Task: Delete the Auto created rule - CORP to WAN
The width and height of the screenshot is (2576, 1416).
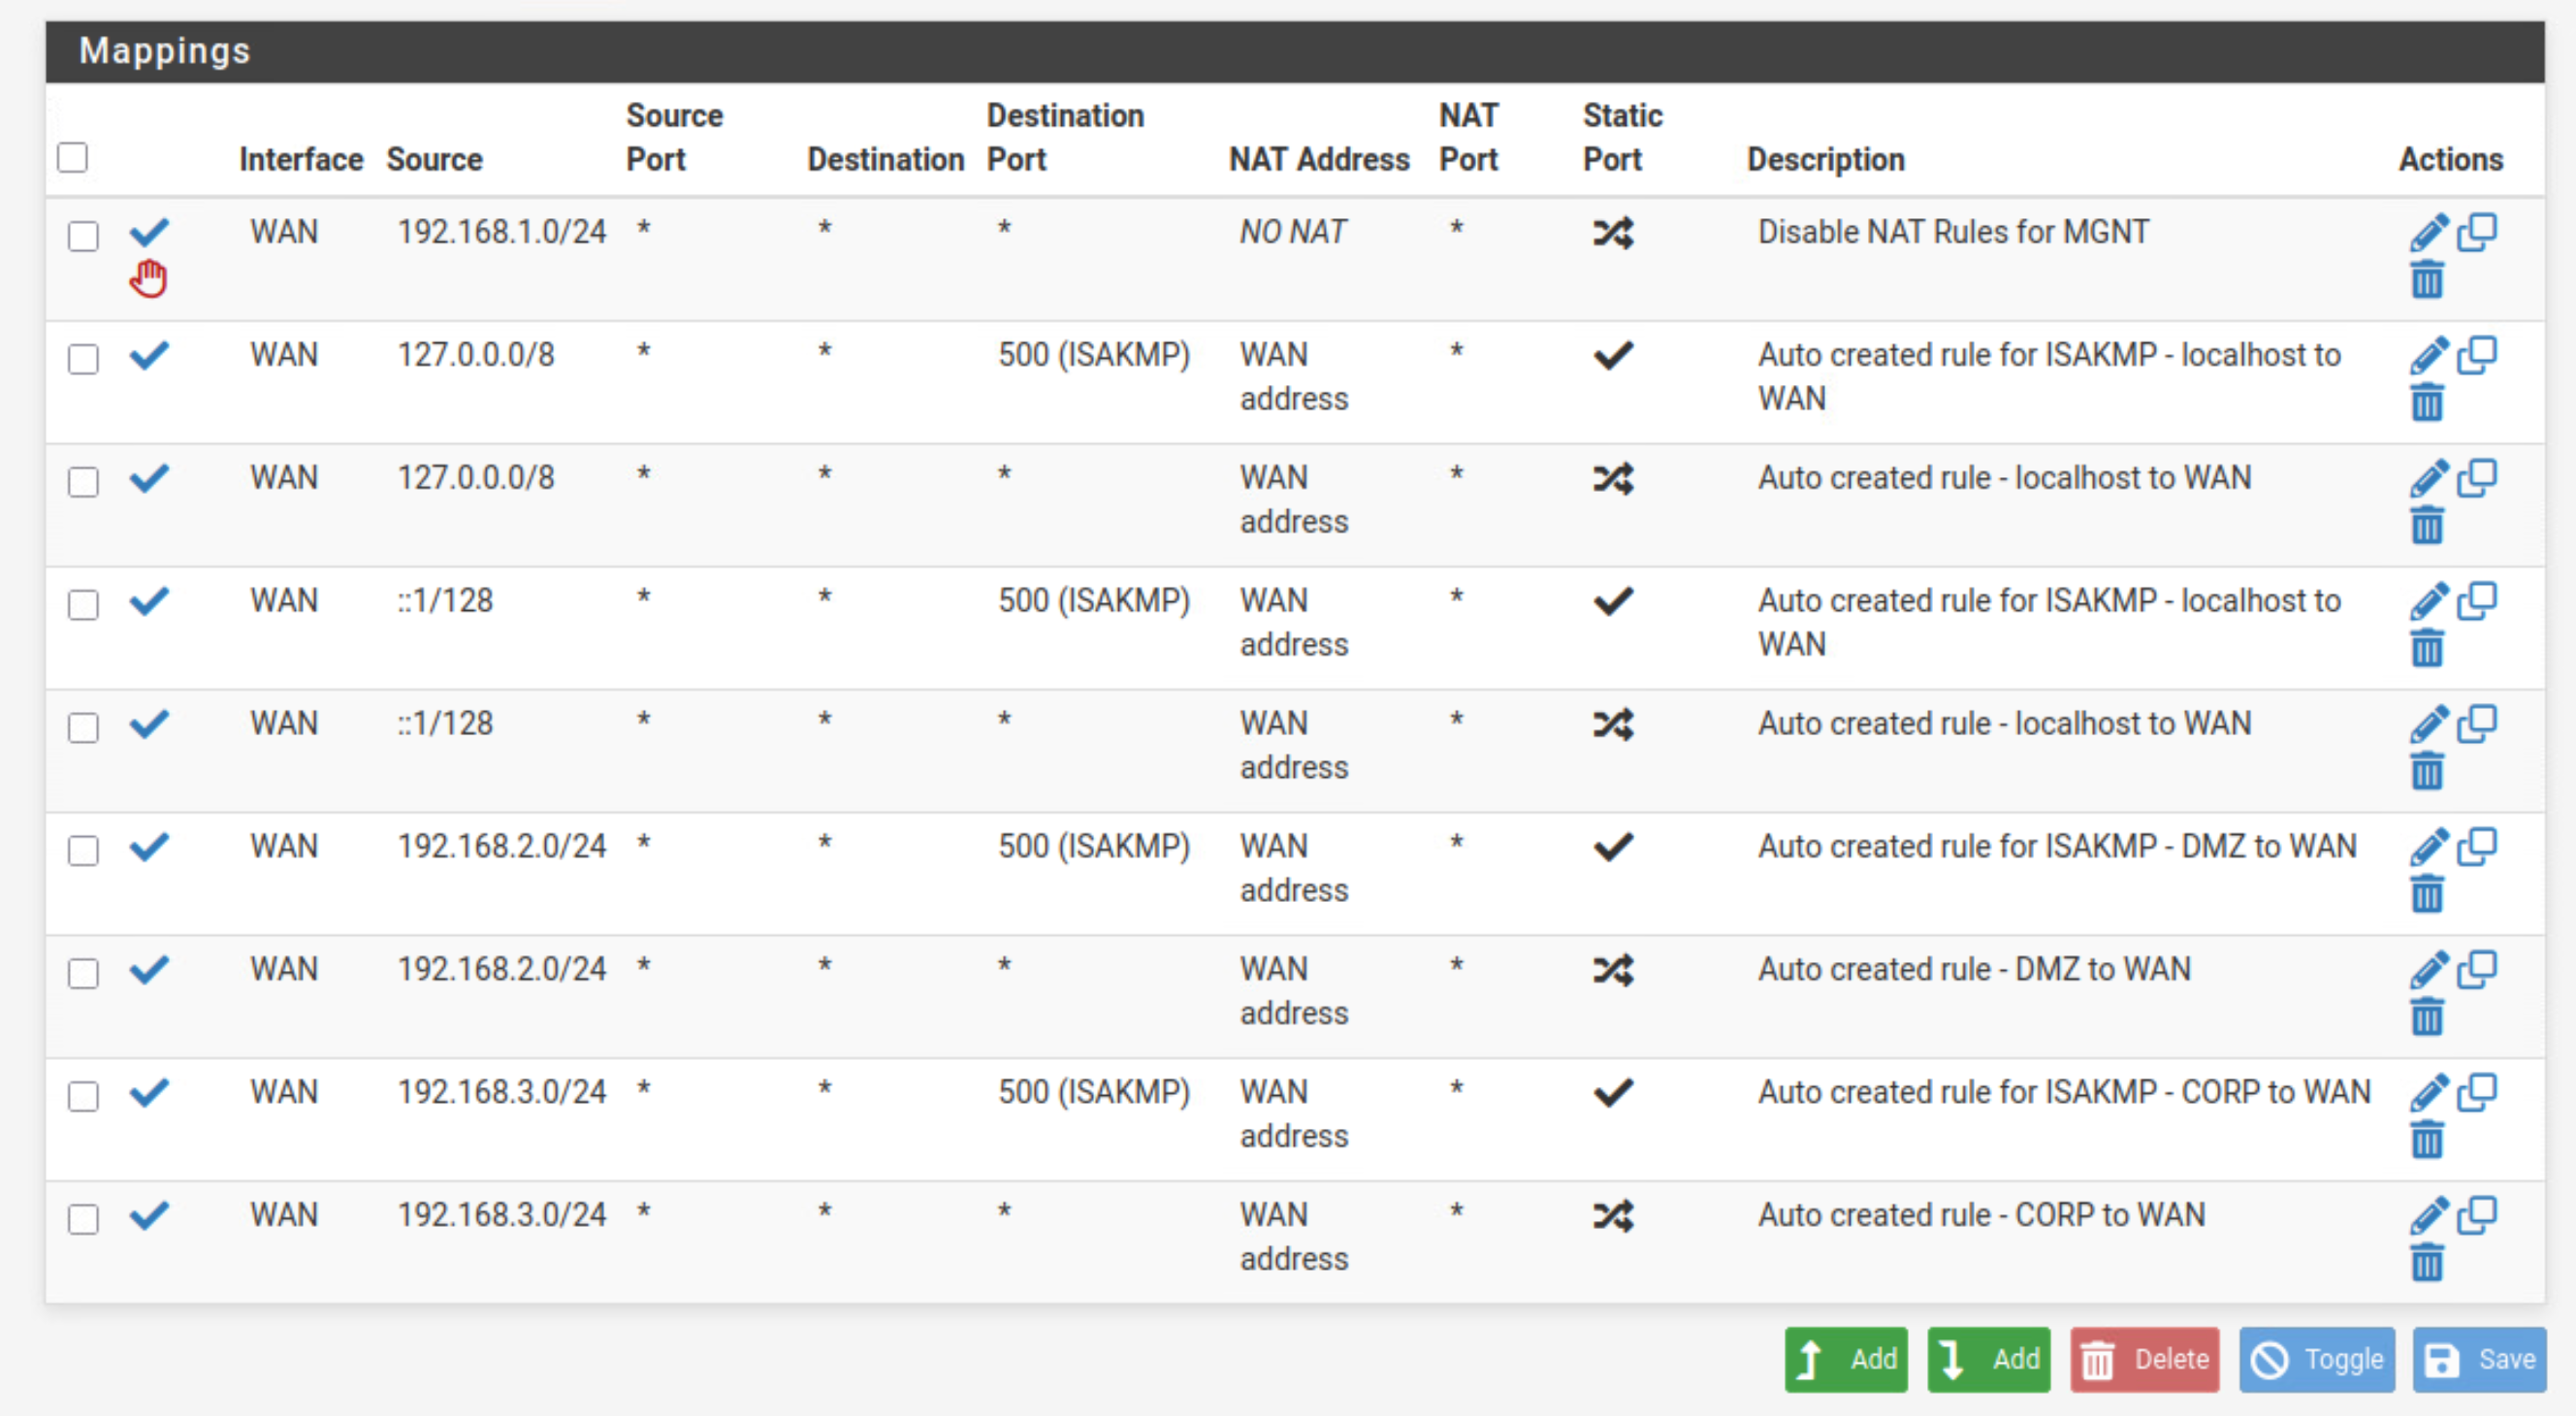Action: click(2427, 1264)
